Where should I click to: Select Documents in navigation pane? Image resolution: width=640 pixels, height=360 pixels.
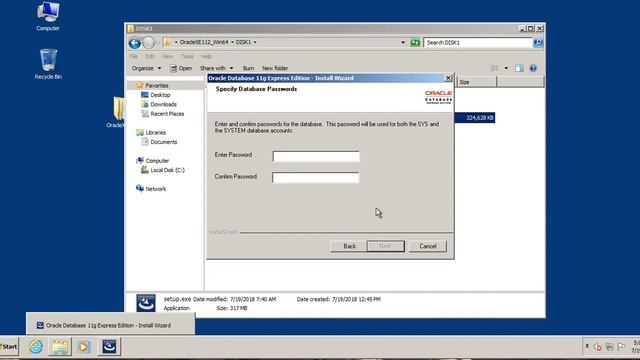coord(163,142)
